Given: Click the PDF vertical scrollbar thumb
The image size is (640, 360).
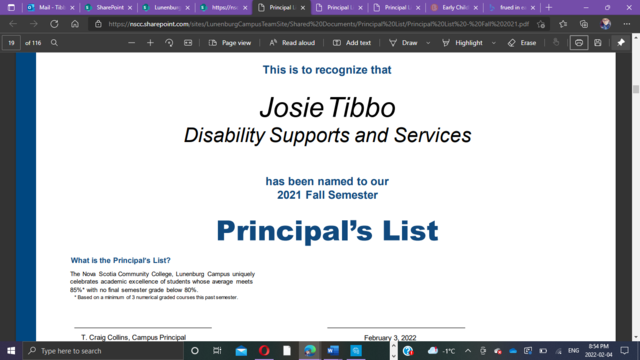Looking at the screenshot, I should [x=636, y=89].
